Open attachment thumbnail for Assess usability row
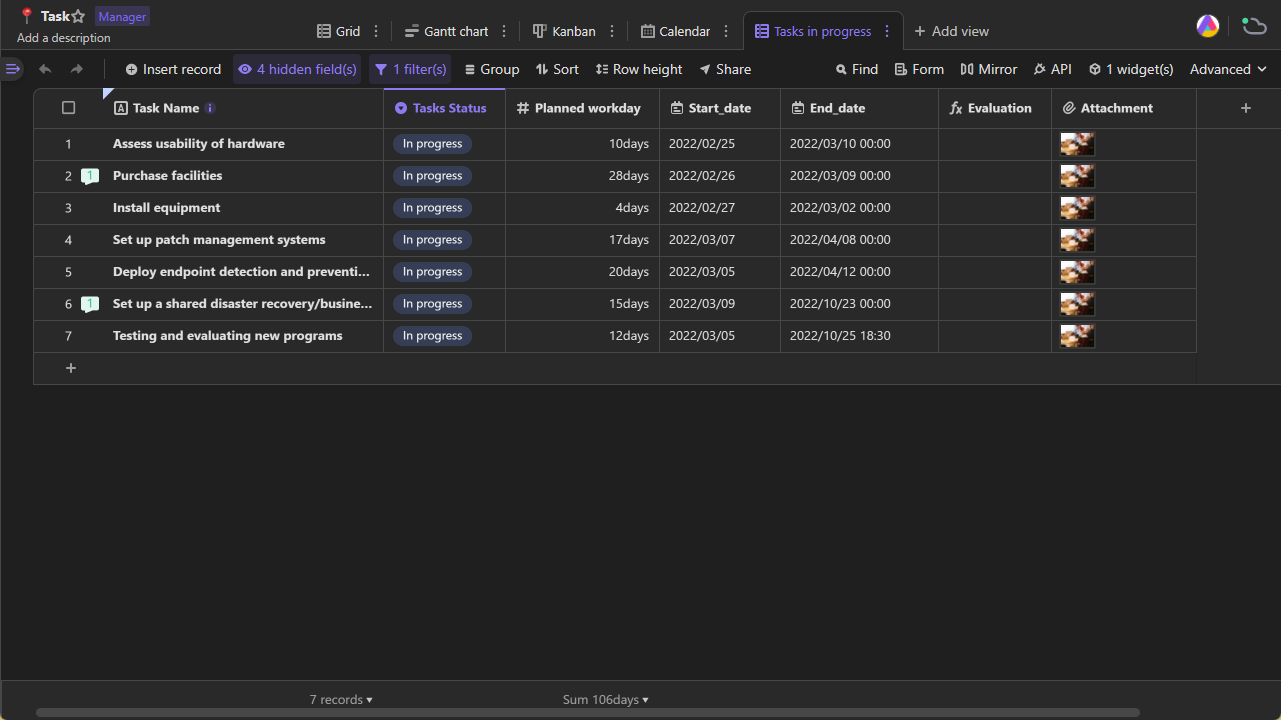The width and height of the screenshot is (1281, 720). point(1077,144)
